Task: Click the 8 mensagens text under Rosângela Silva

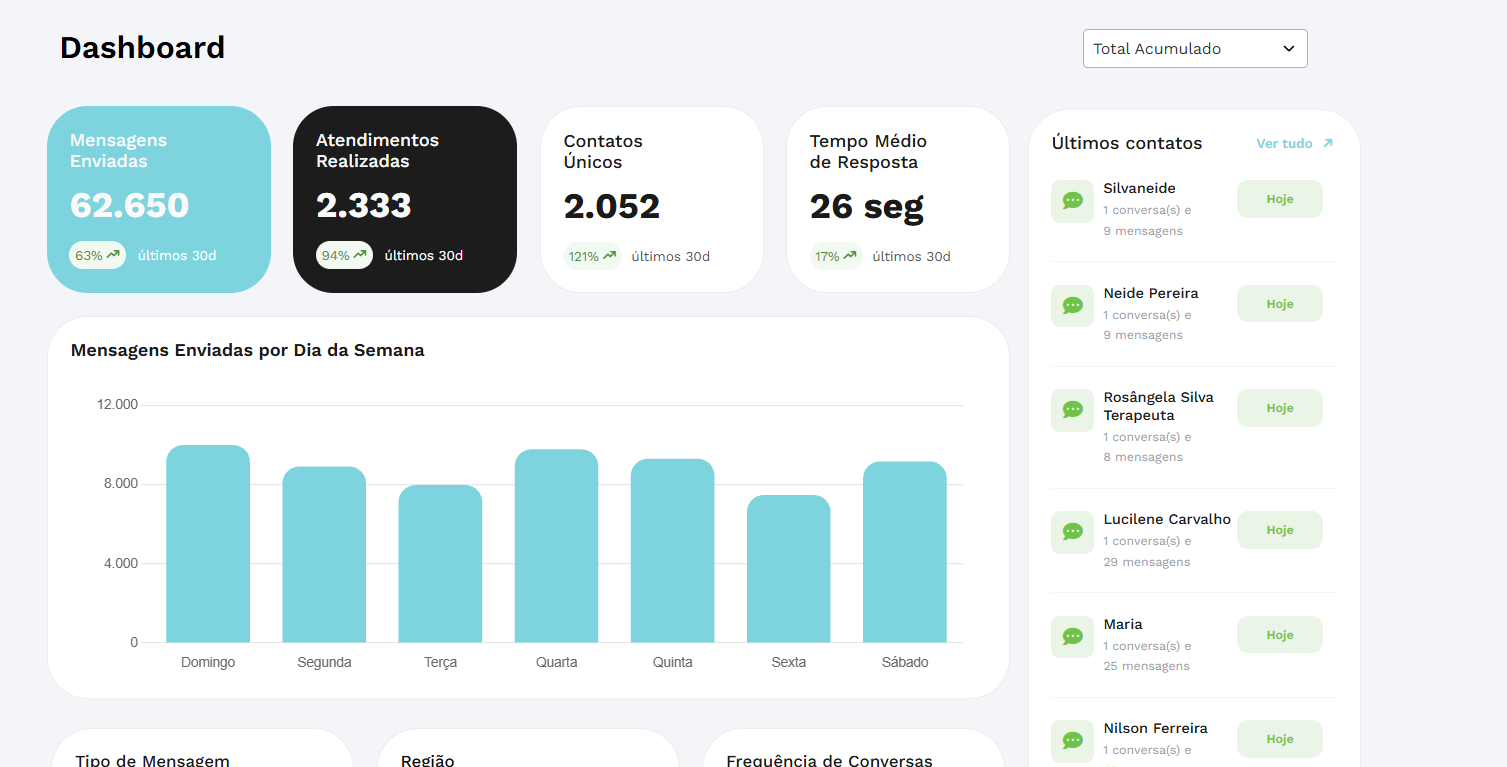Action: click(1143, 457)
